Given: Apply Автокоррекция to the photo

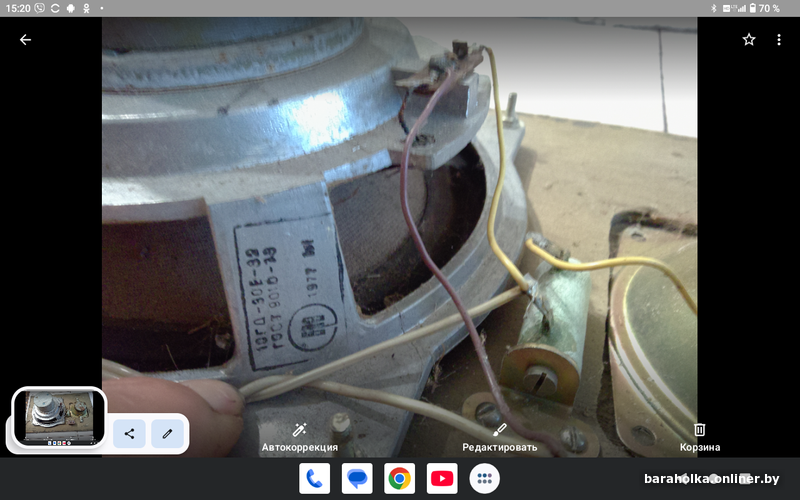Looking at the screenshot, I should 299,438.
